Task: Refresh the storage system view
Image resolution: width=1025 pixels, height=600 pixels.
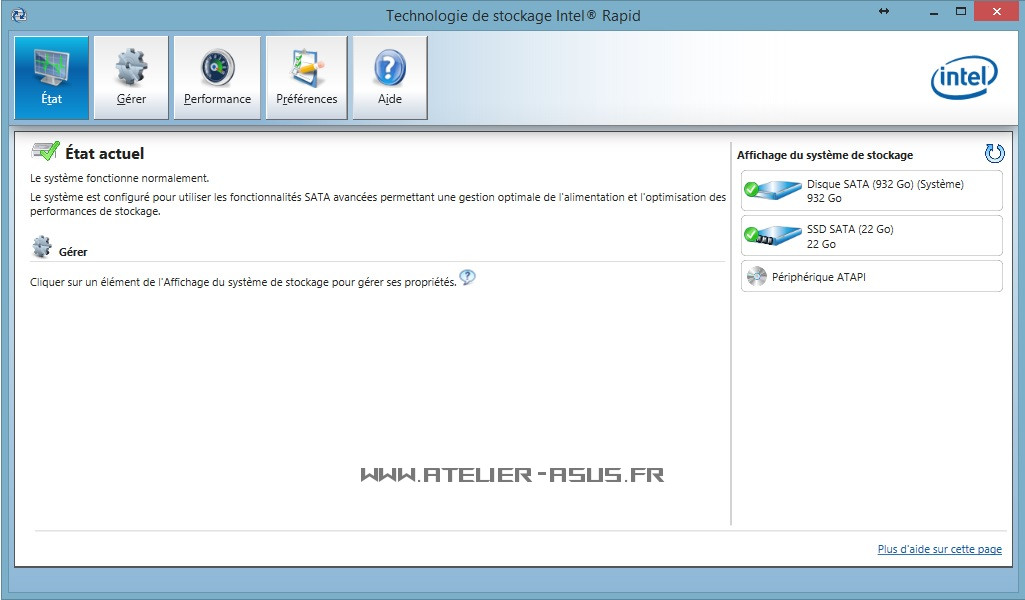Action: coord(994,153)
